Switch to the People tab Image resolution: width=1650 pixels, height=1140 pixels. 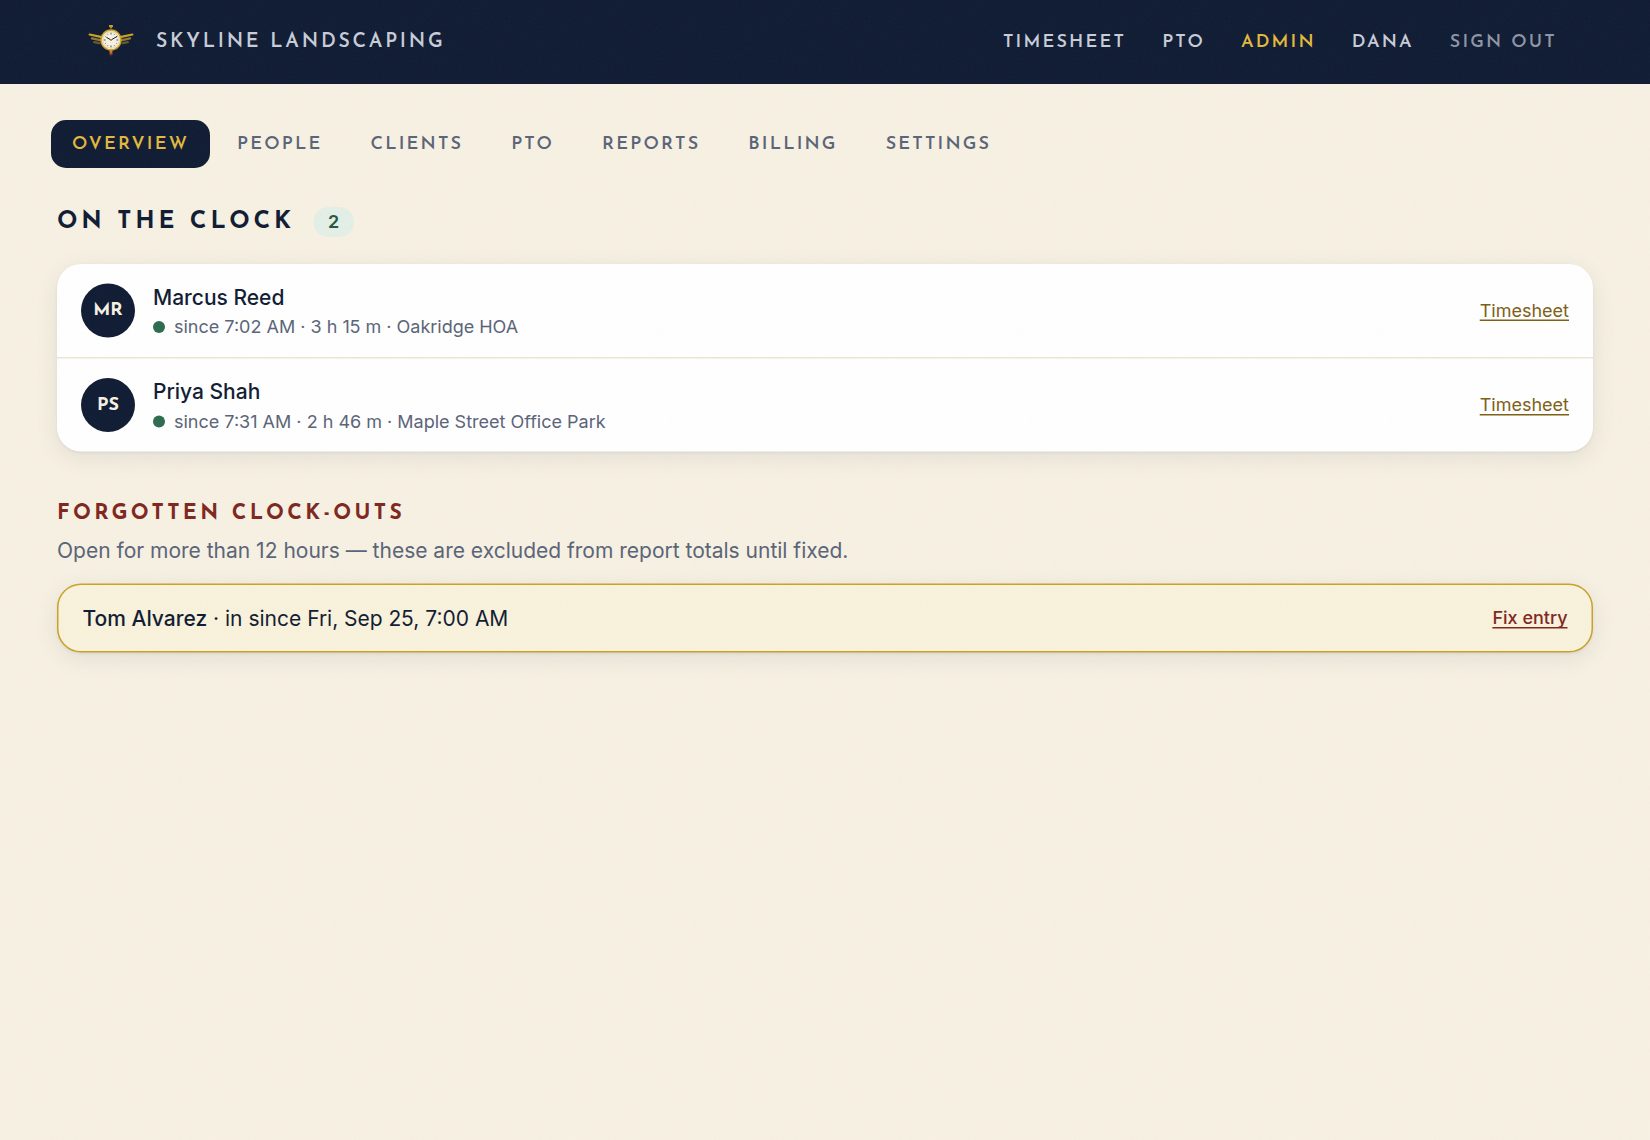(279, 144)
